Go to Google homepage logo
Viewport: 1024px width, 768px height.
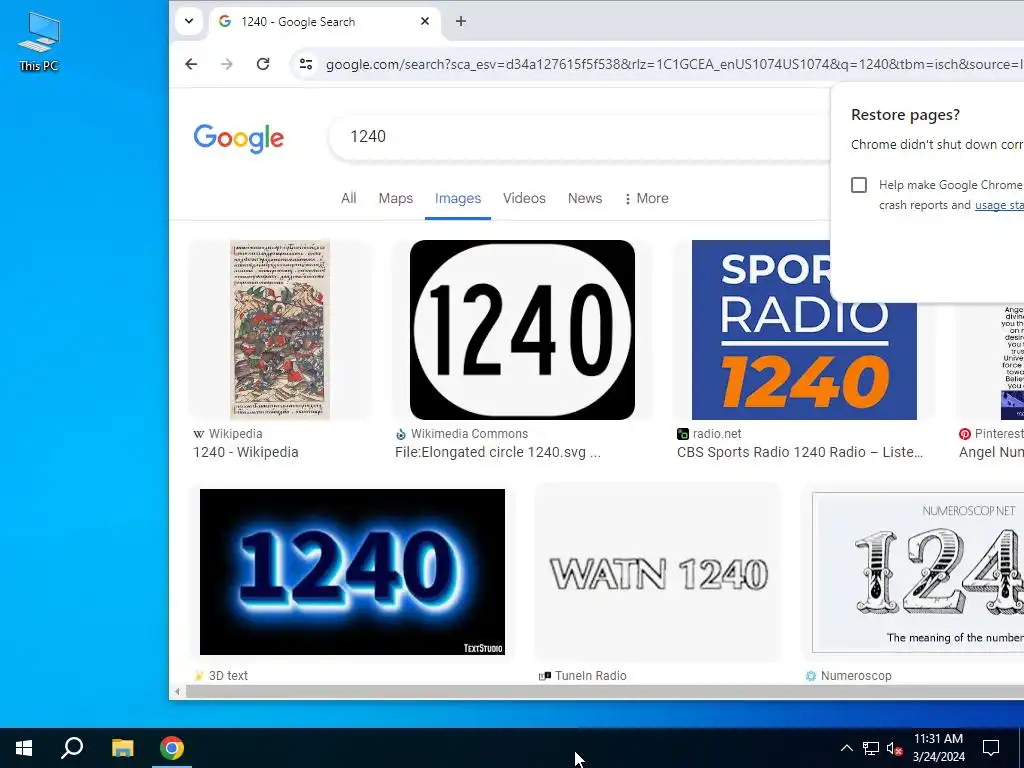[238, 137]
